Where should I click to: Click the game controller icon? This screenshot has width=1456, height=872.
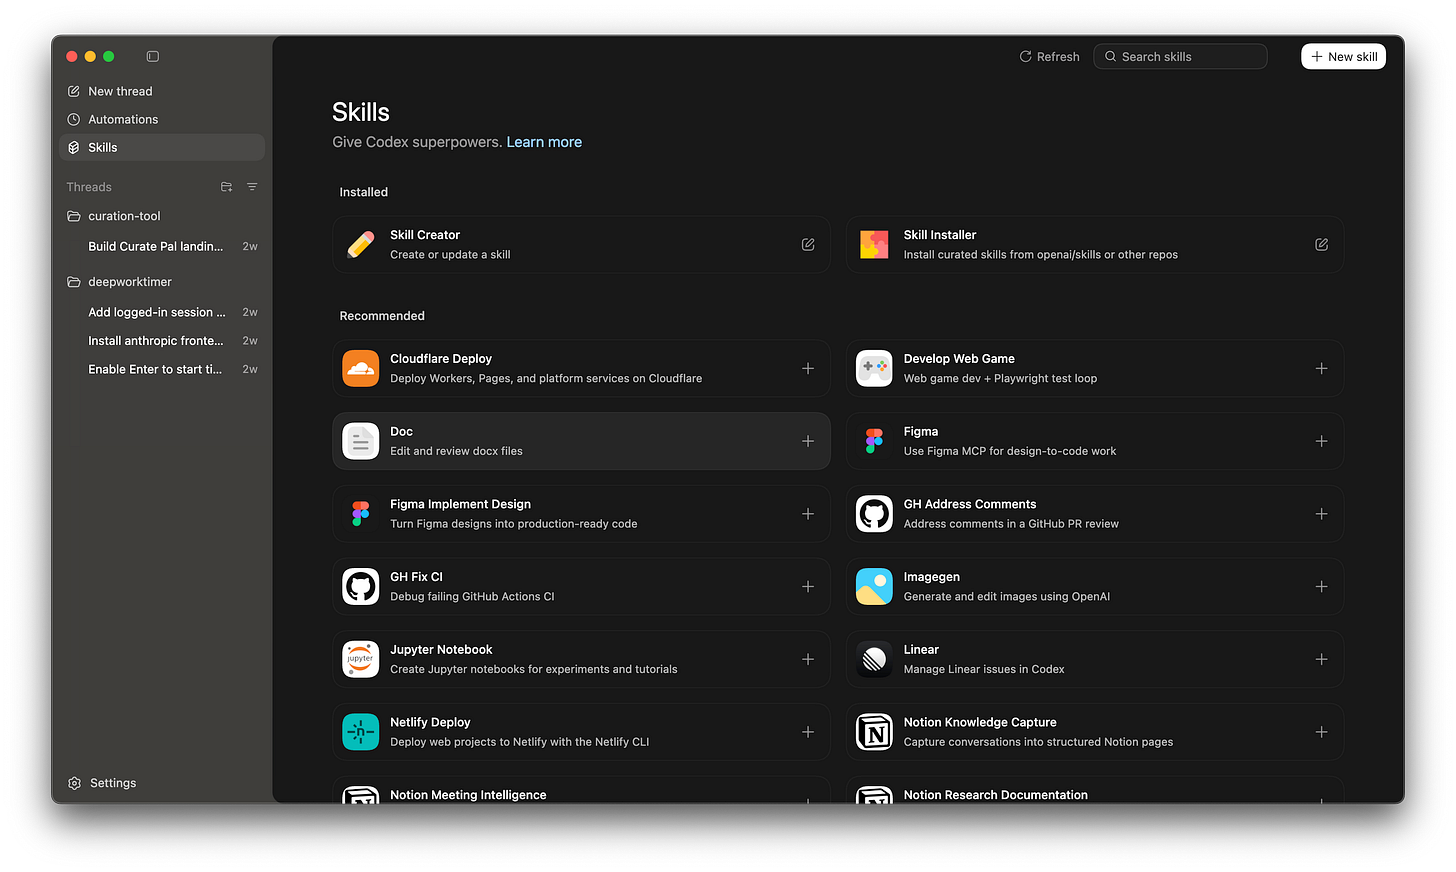click(874, 368)
